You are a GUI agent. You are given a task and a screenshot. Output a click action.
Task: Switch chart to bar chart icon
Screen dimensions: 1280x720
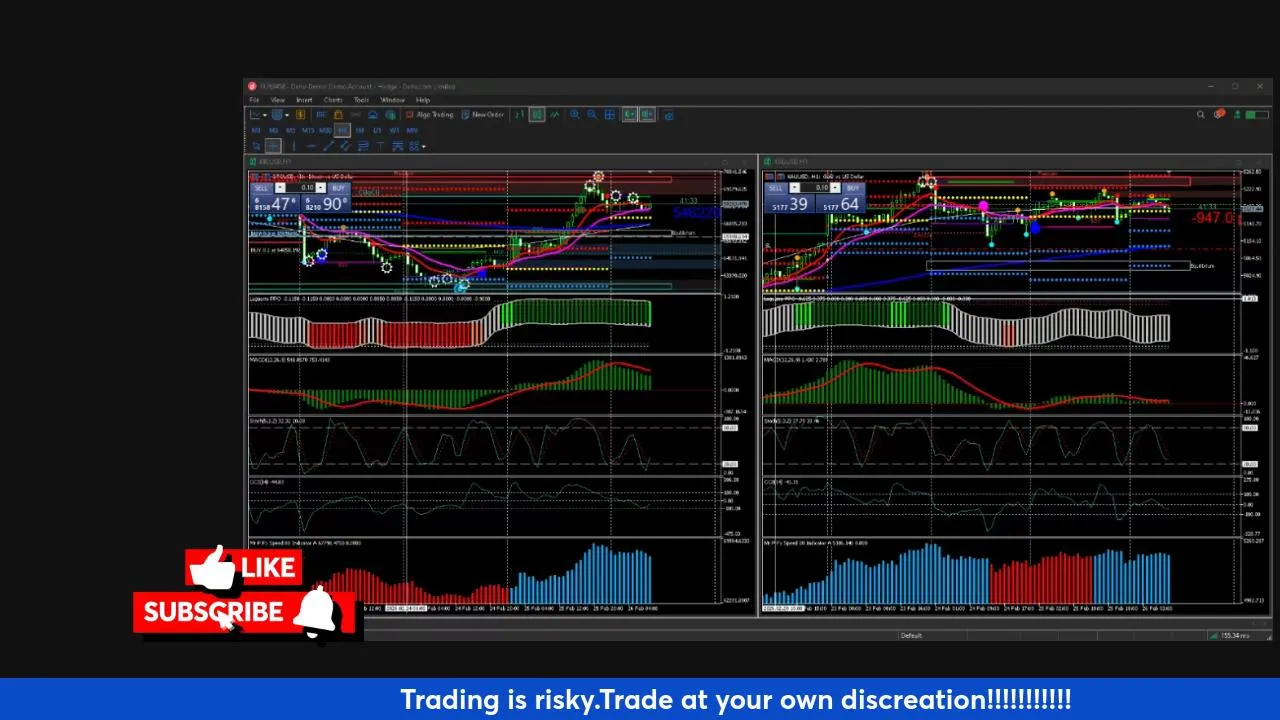(519, 115)
